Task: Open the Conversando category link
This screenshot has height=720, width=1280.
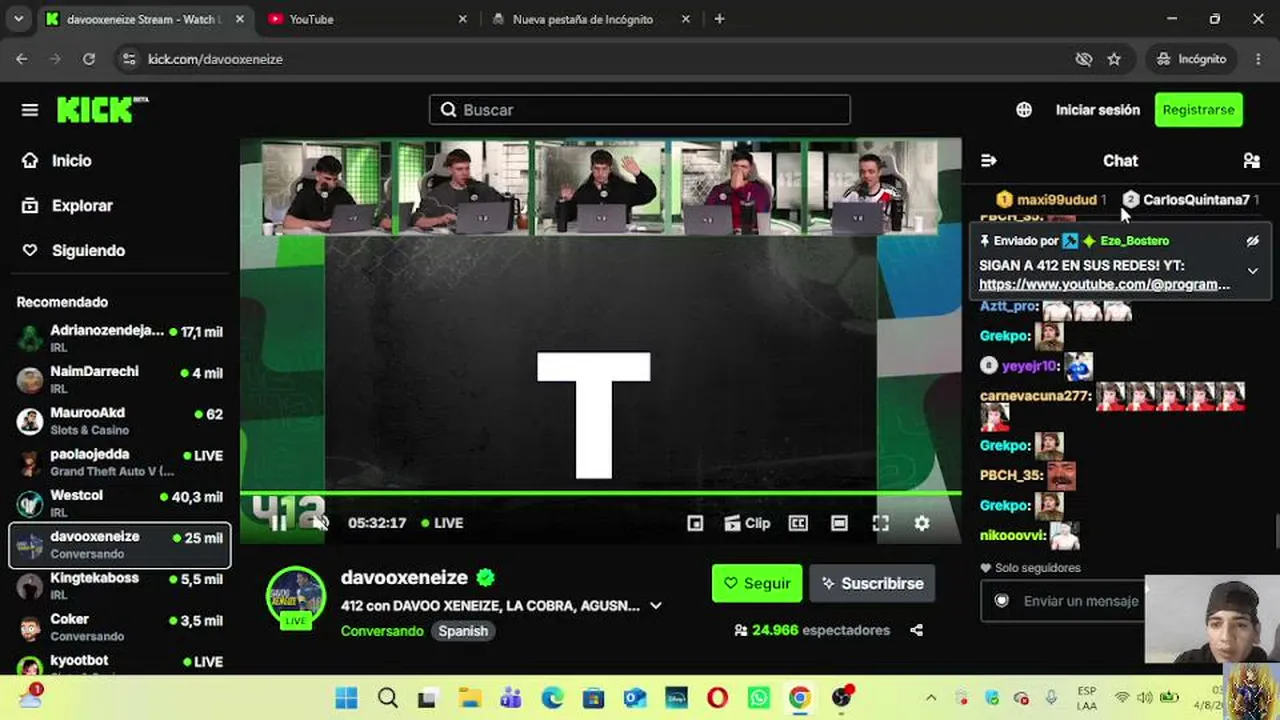Action: pos(382,631)
